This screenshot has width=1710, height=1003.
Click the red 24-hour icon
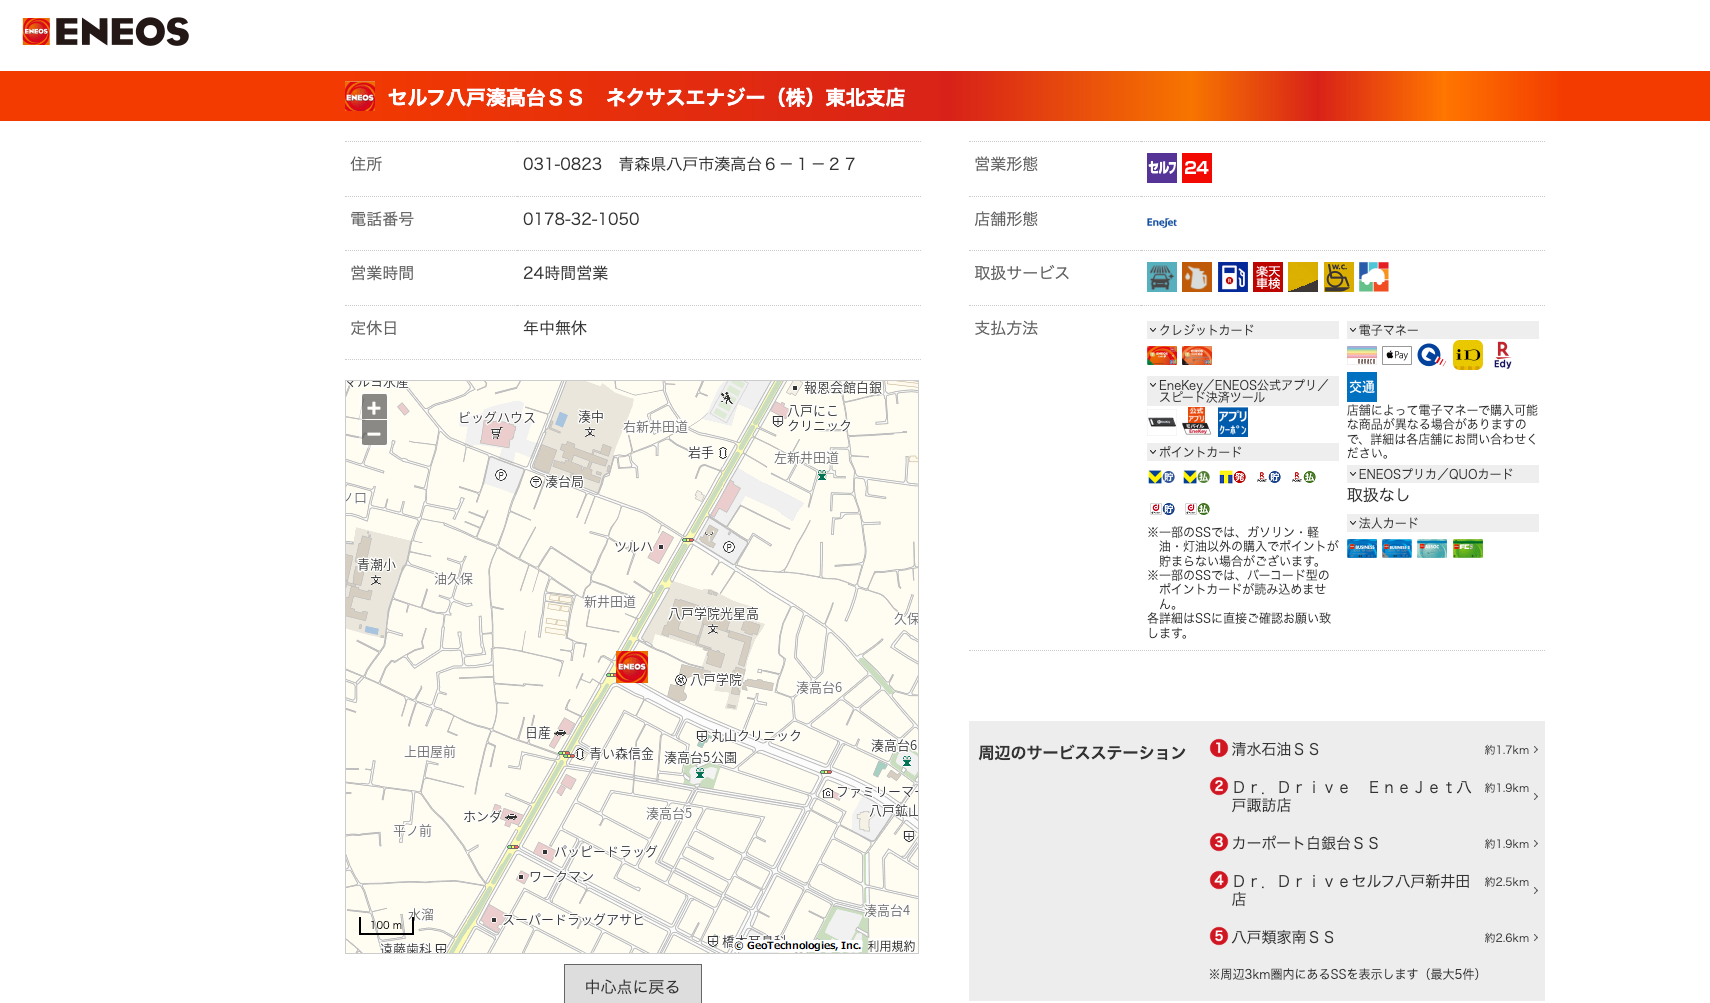coord(1197,168)
